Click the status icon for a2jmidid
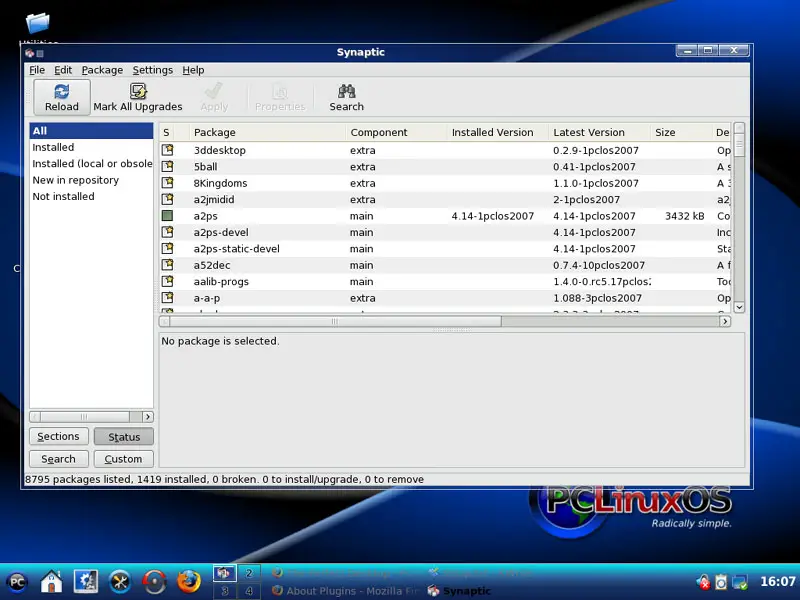Image resolution: width=800 pixels, height=600 pixels. pos(167,199)
